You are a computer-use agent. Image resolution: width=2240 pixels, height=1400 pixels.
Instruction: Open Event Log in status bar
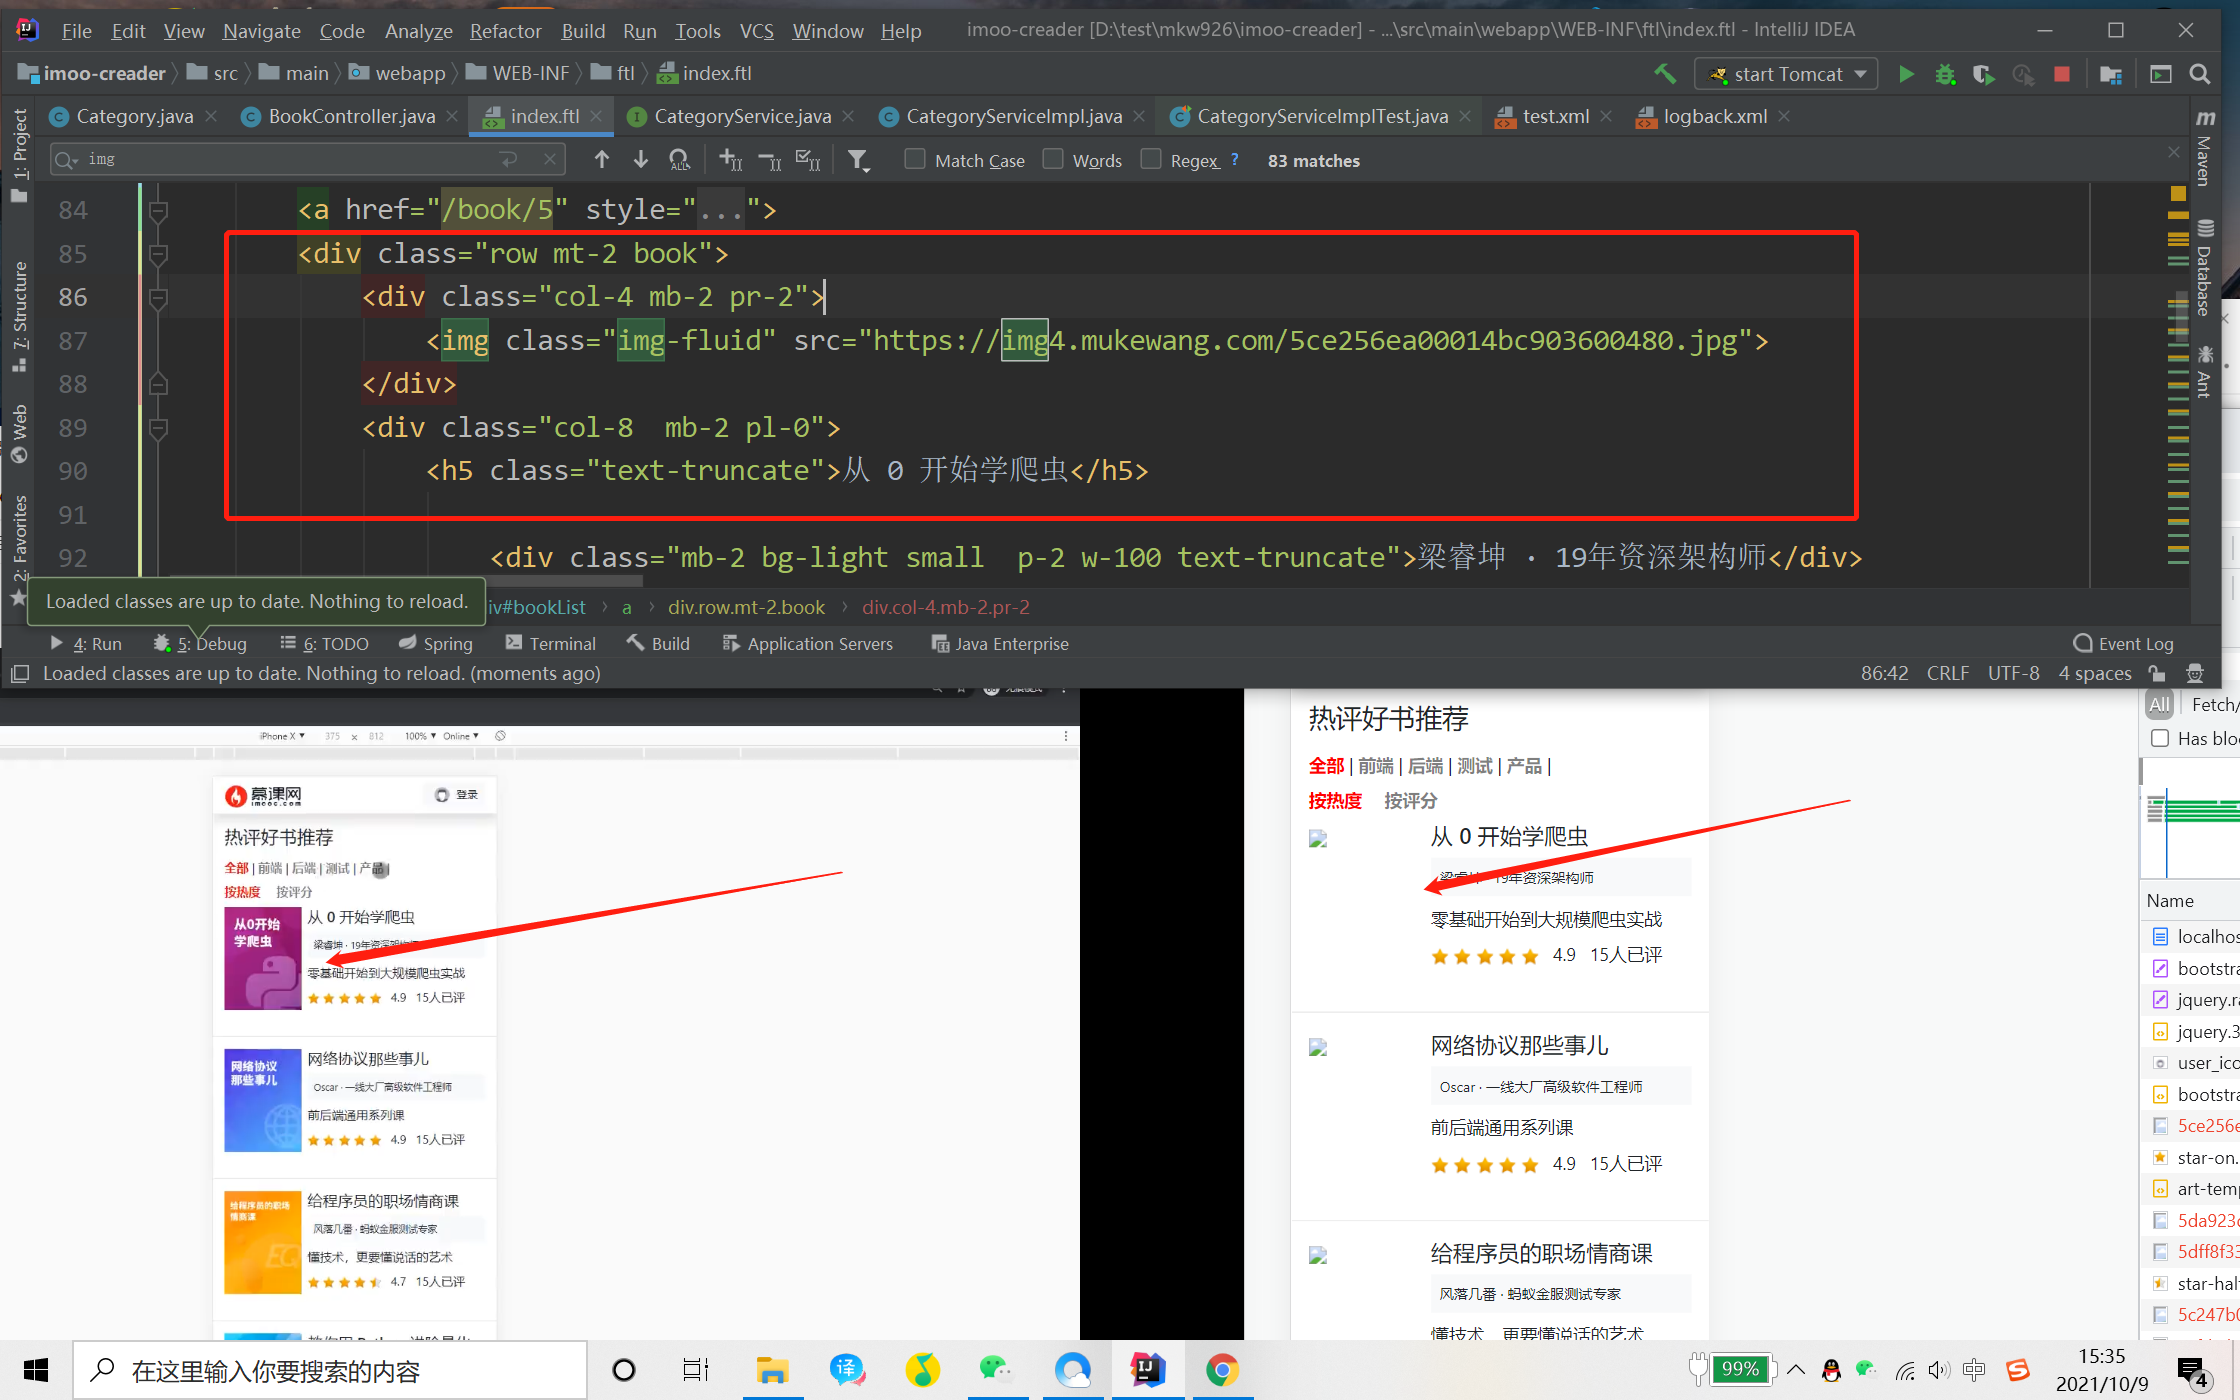(2123, 643)
